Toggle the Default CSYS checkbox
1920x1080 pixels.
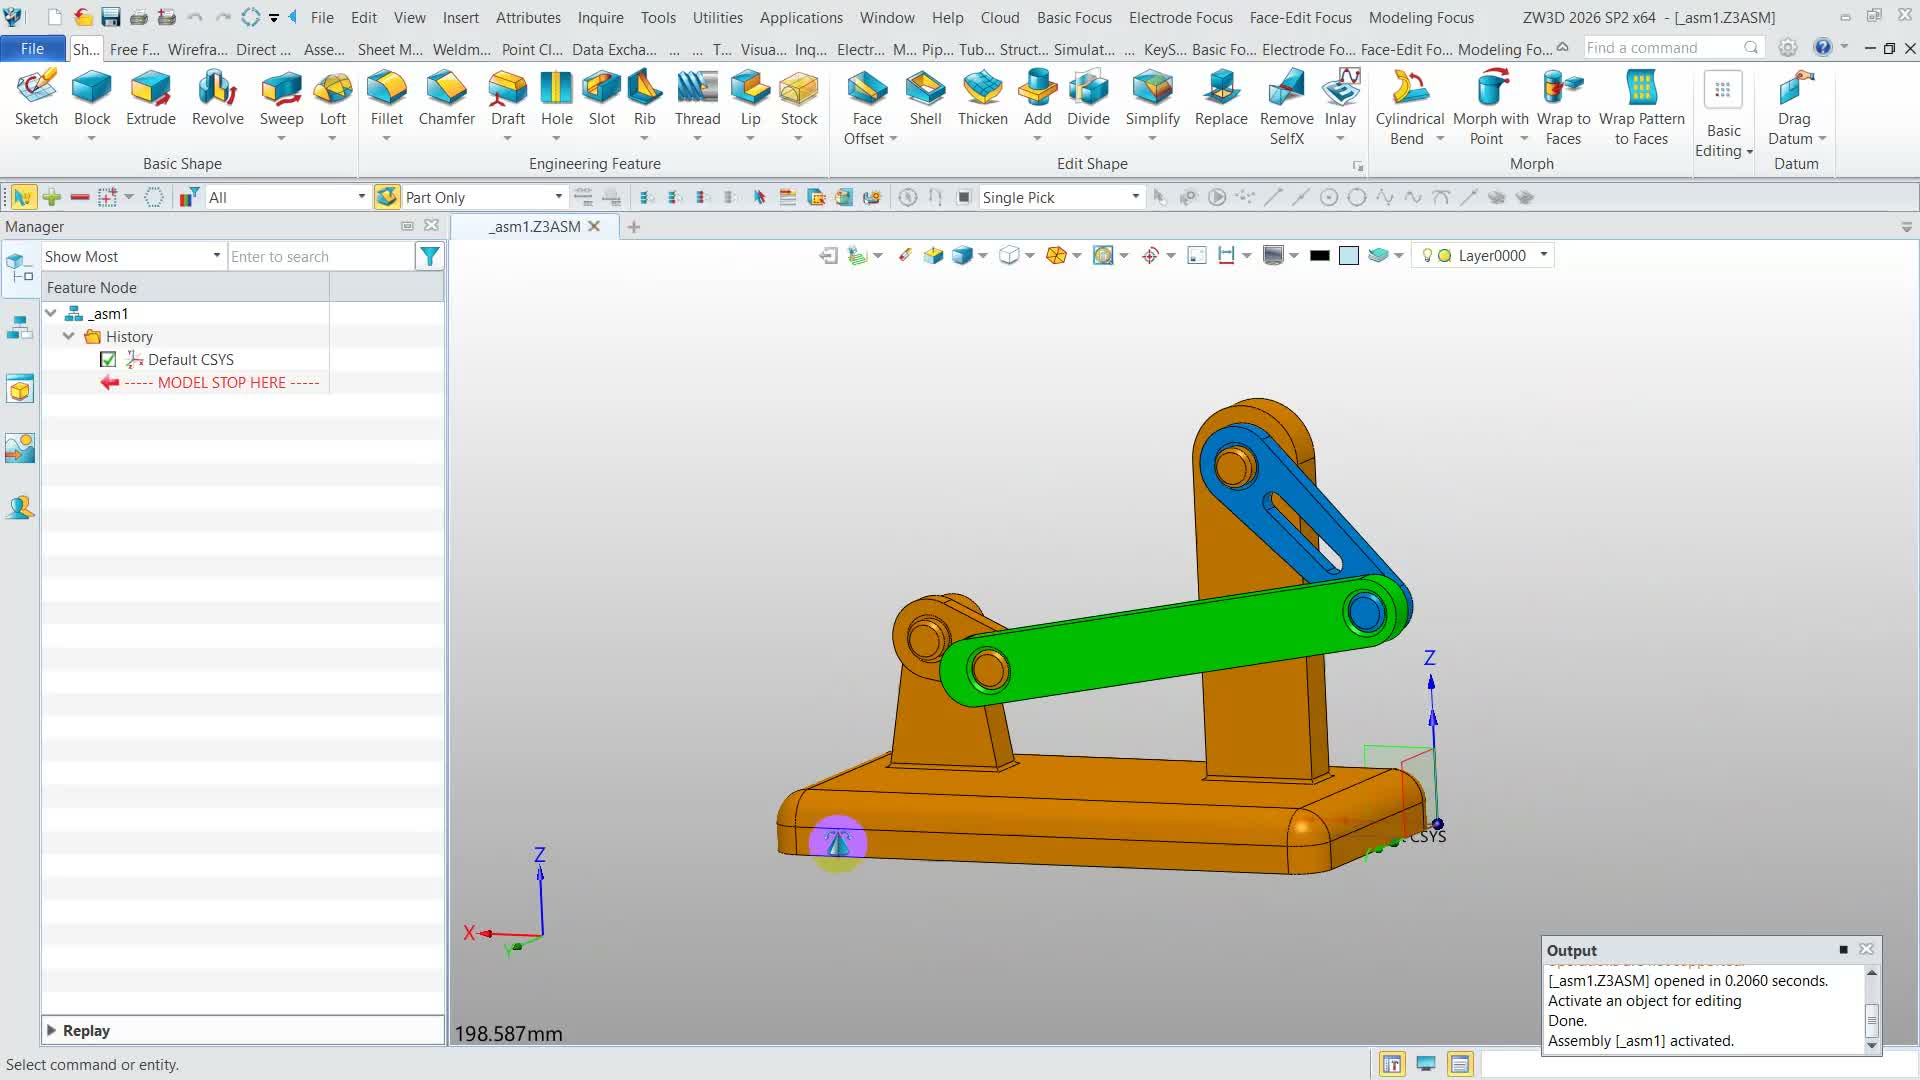coord(108,360)
